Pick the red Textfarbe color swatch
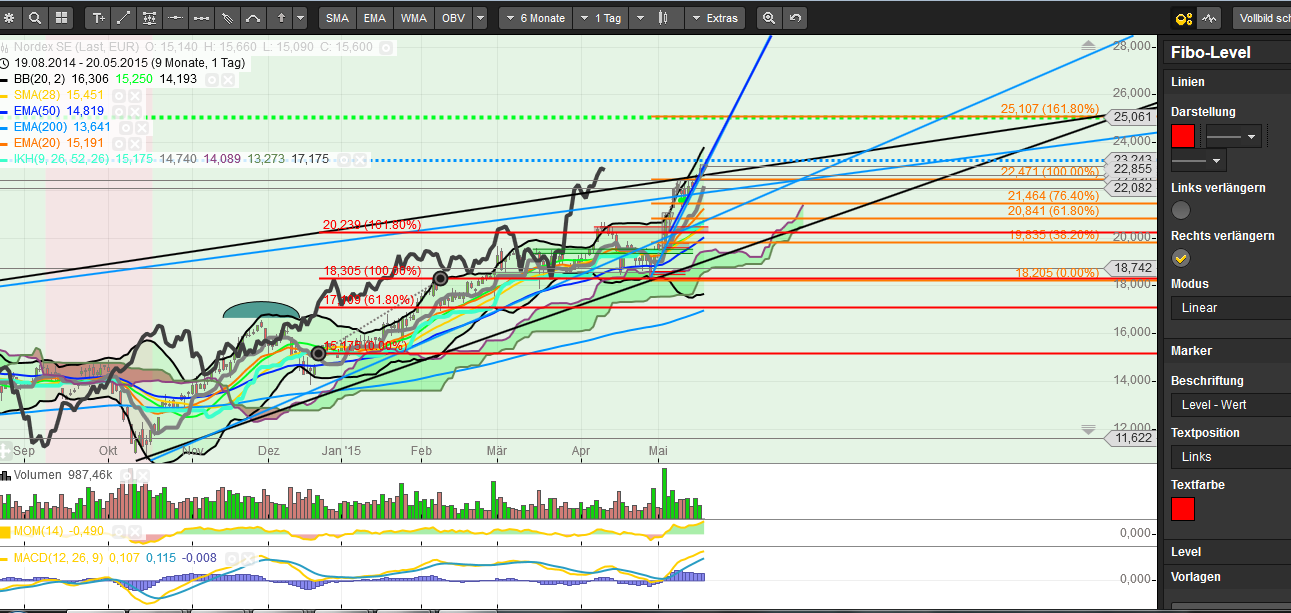The height and width of the screenshot is (613, 1291). [x=1183, y=509]
